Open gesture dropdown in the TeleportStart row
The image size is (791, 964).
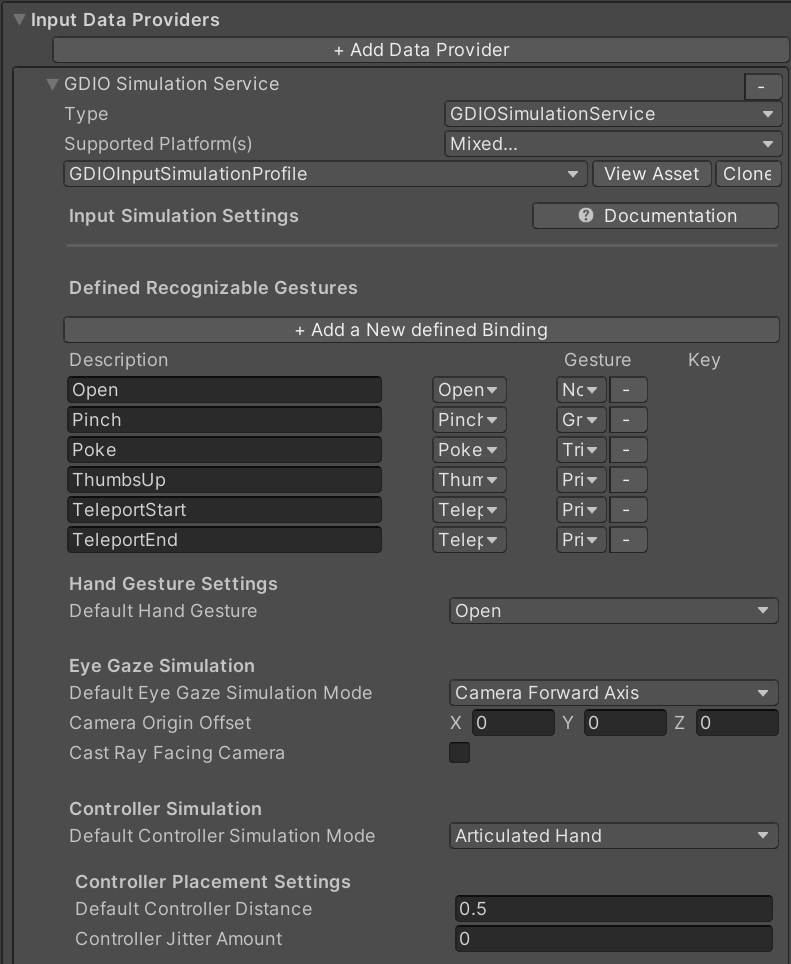pos(469,510)
